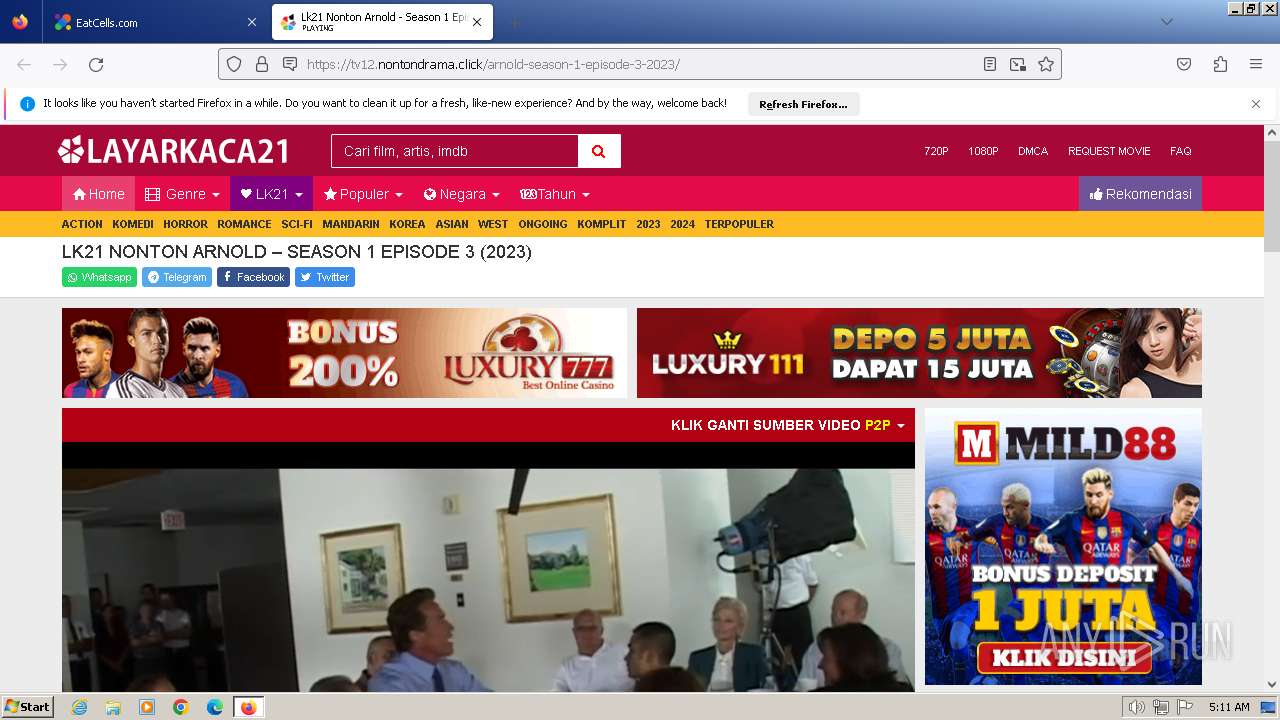Open new tab with plus button
The height and width of the screenshot is (720, 1280).
click(x=514, y=22)
